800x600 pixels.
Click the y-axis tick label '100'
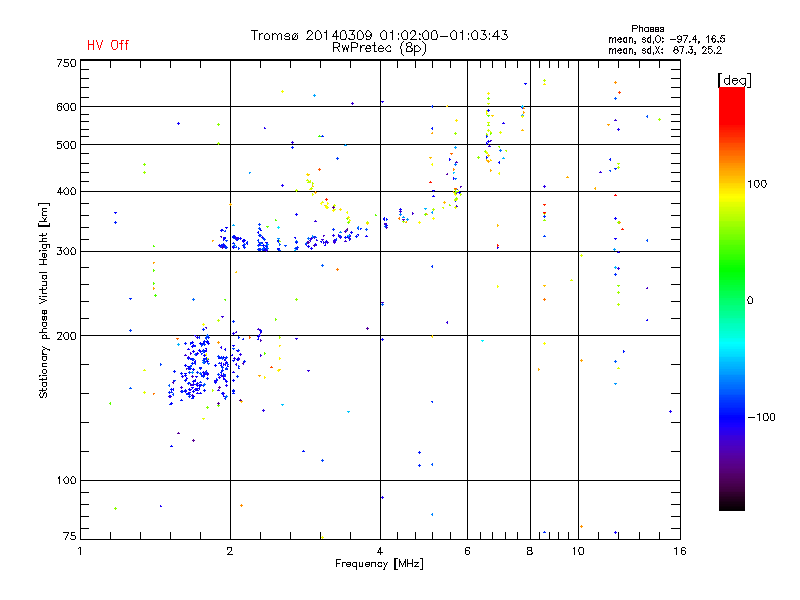tap(66, 480)
